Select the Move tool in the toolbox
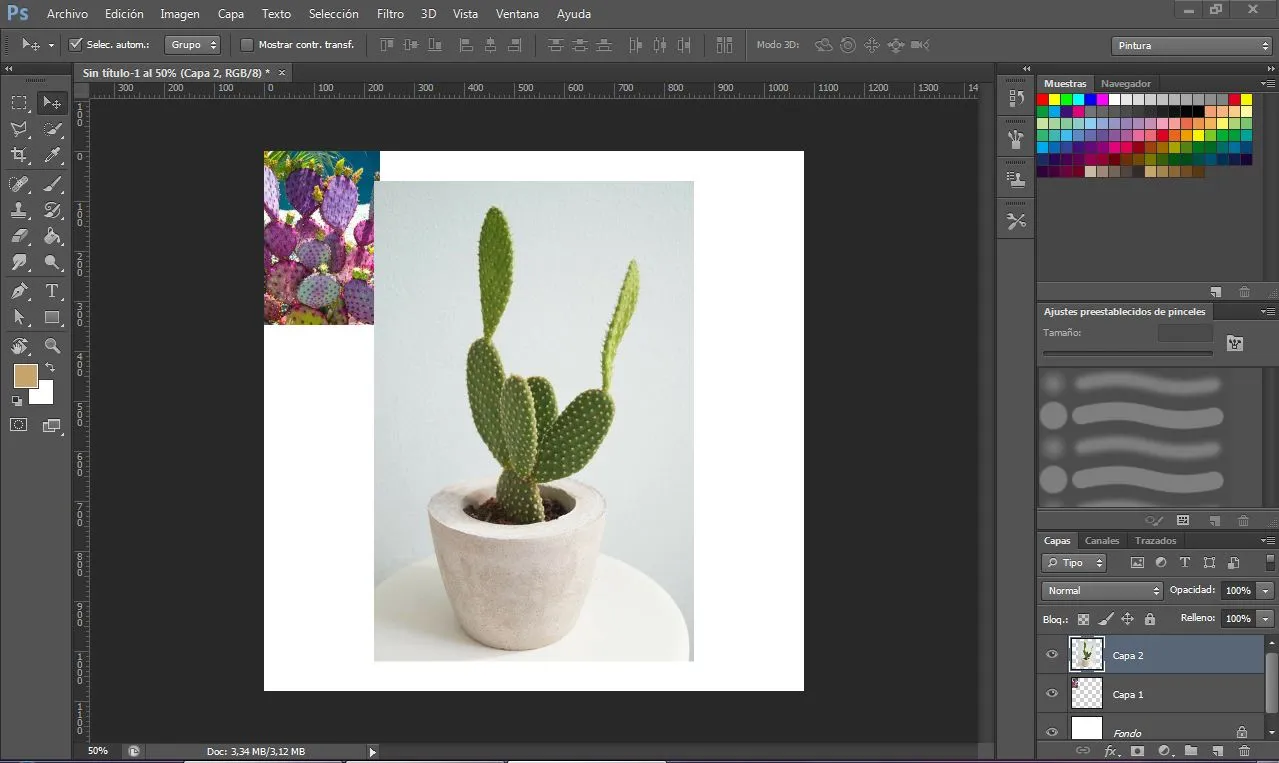 tap(52, 102)
